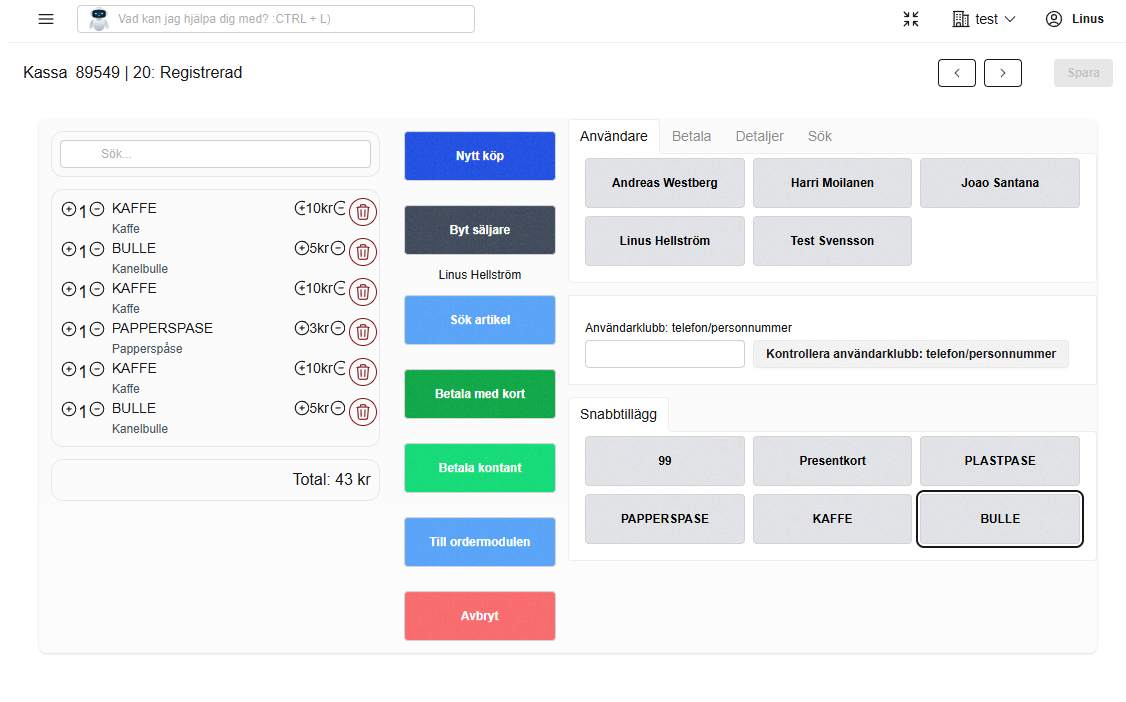The height and width of the screenshot is (702, 1126).
Task: Pay with card using Betala med kort
Action: tap(480, 394)
